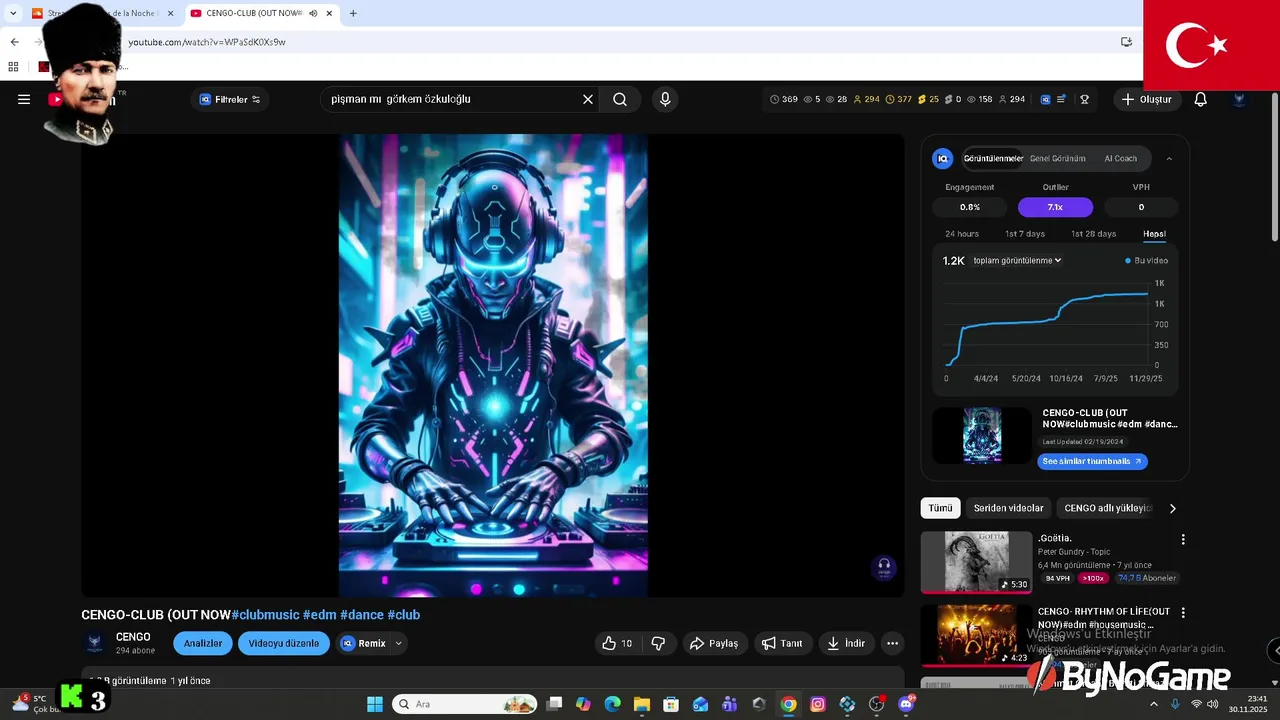
Task: Show more chips with the right arrow
Action: [1173, 508]
